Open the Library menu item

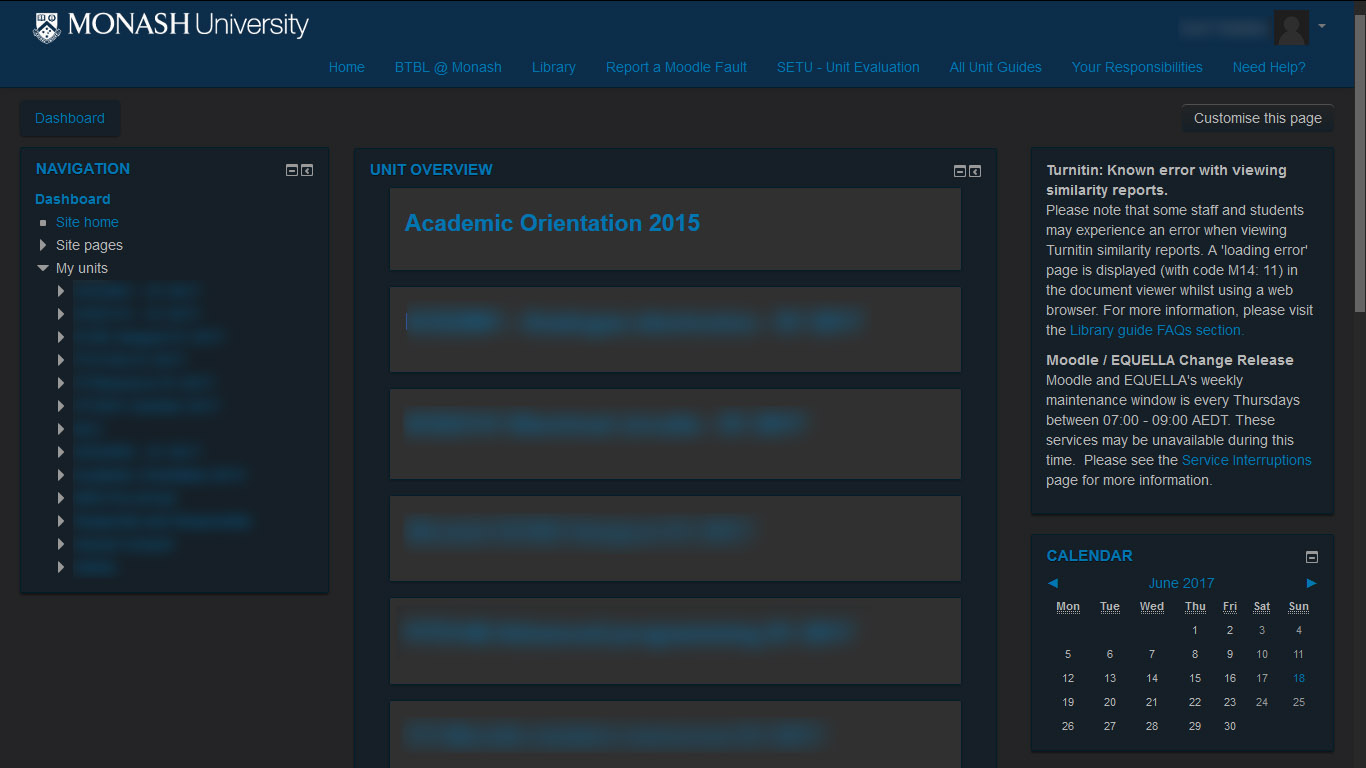click(553, 67)
